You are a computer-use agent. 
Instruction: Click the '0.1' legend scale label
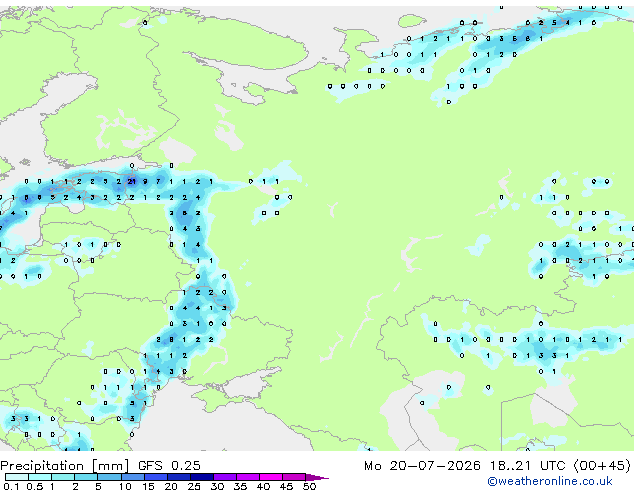pyautogui.click(x=11, y=486)
